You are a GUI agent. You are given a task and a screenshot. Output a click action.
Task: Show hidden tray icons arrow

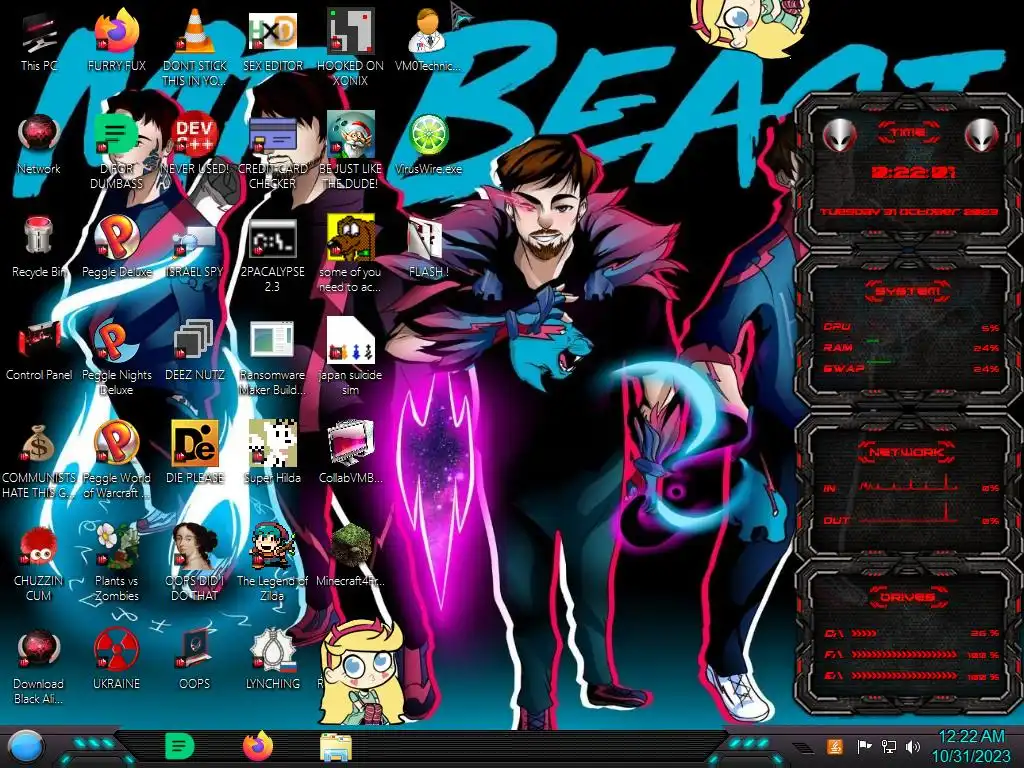(x=803, y=747)
